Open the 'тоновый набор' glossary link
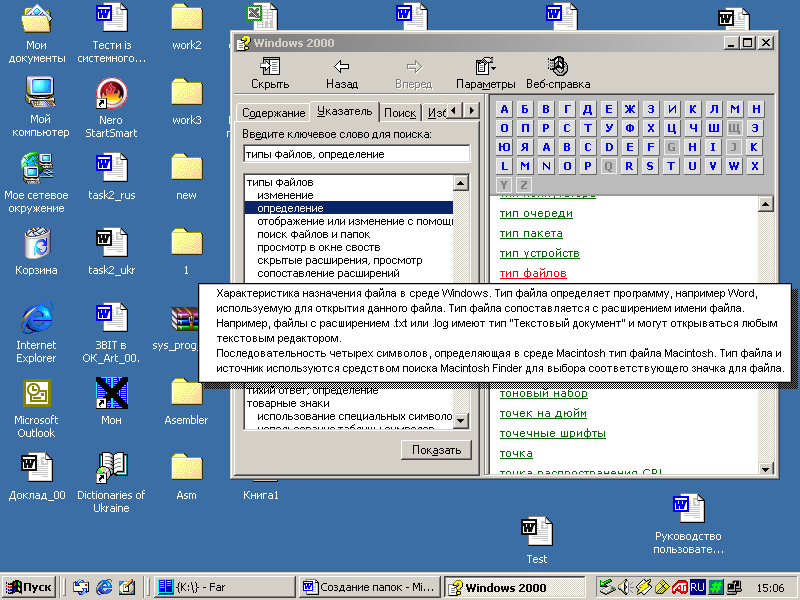800x600 pixels. point(544,393)
